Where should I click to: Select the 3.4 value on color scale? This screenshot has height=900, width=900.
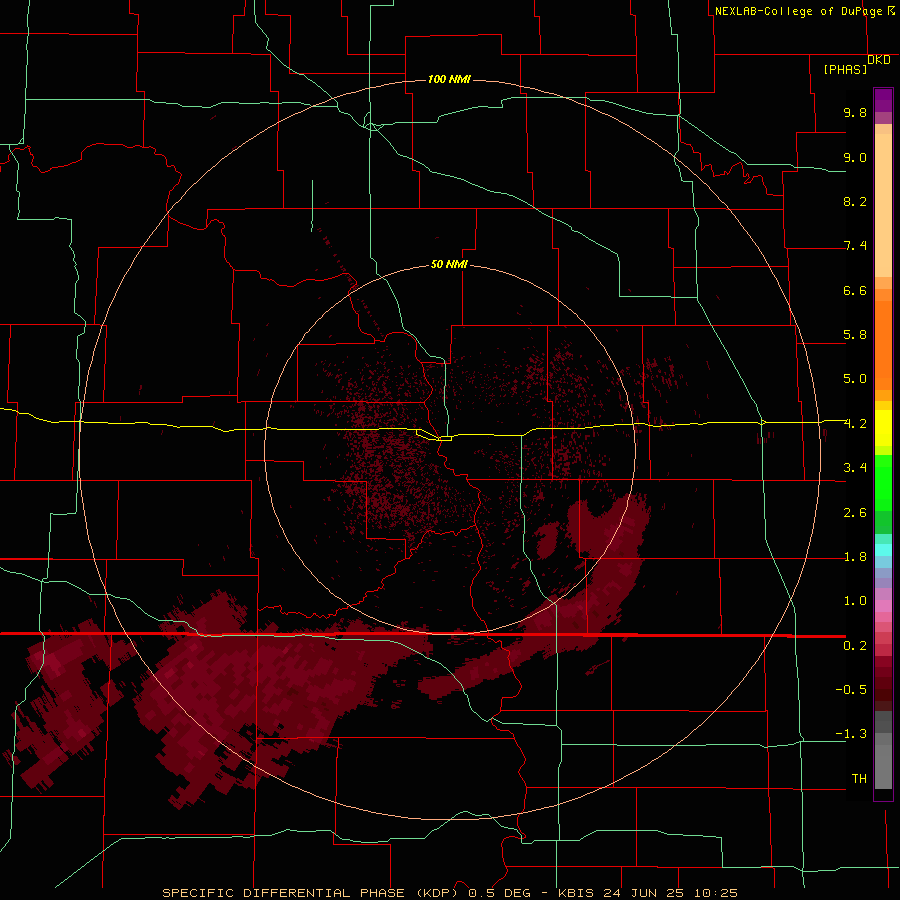click(855, 468)
